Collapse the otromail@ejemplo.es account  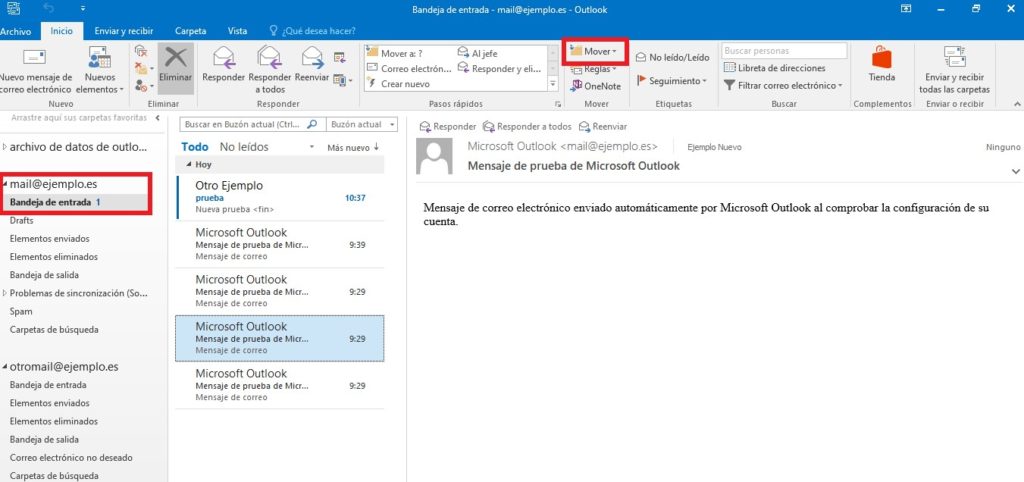5,368
